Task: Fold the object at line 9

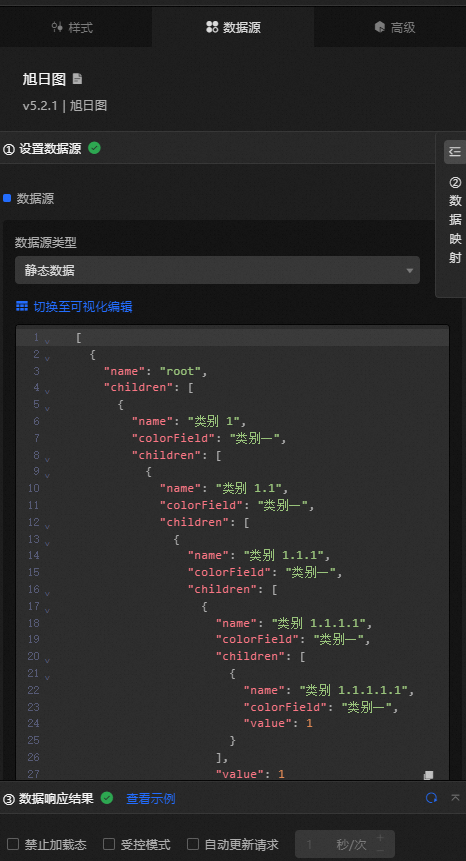Action: (x=47, y=476)
